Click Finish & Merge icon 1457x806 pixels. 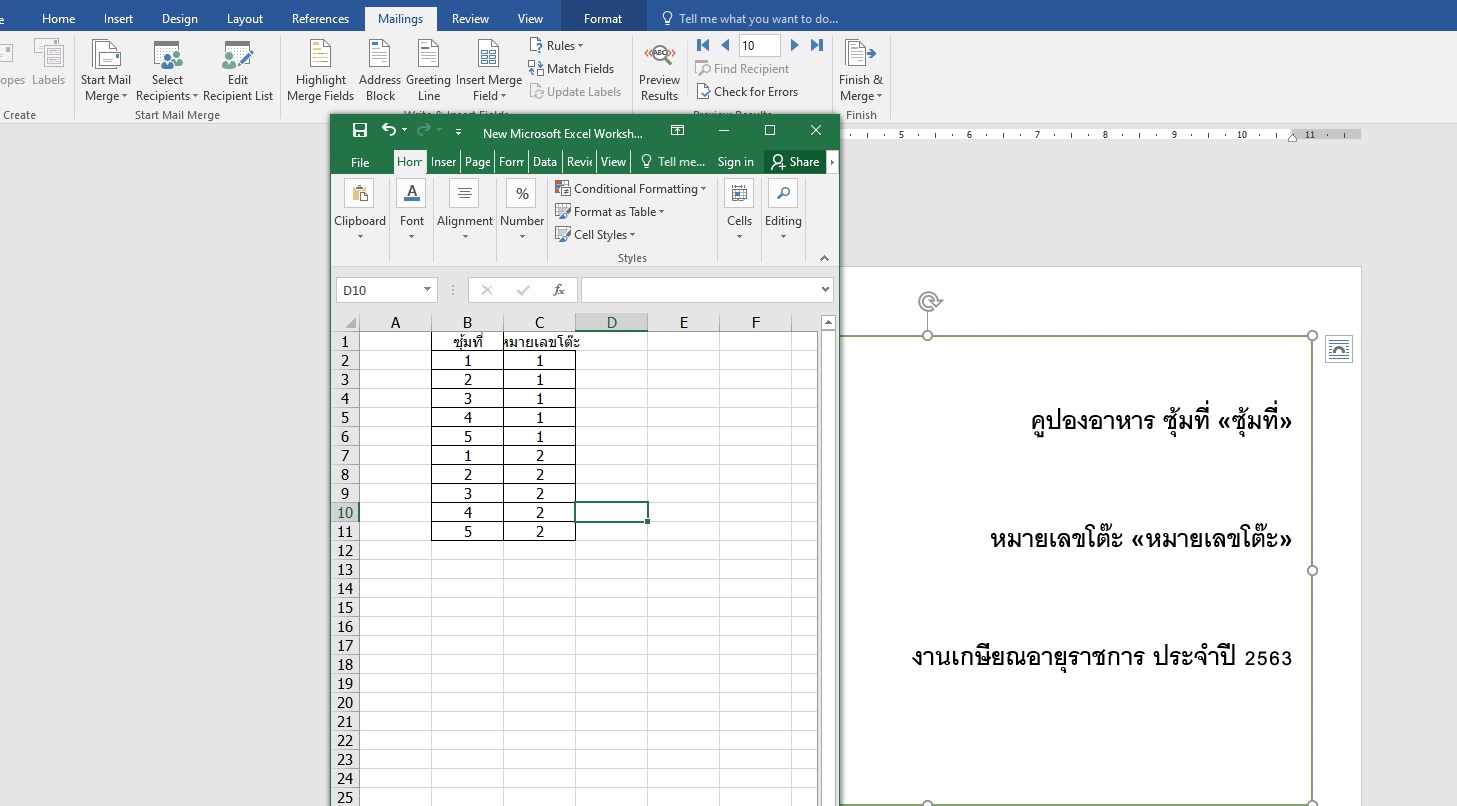[860, 55]
